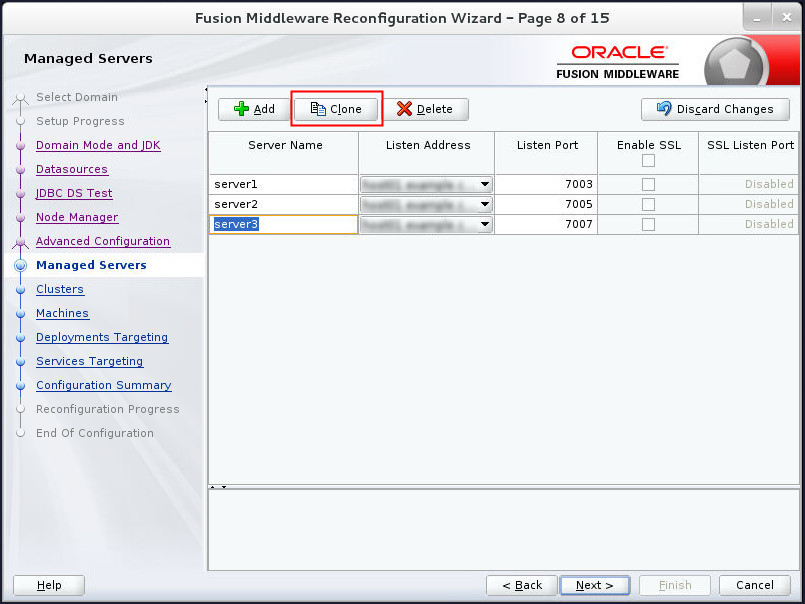Minimize the Reconfiguration Wizard window

(758, 17)
